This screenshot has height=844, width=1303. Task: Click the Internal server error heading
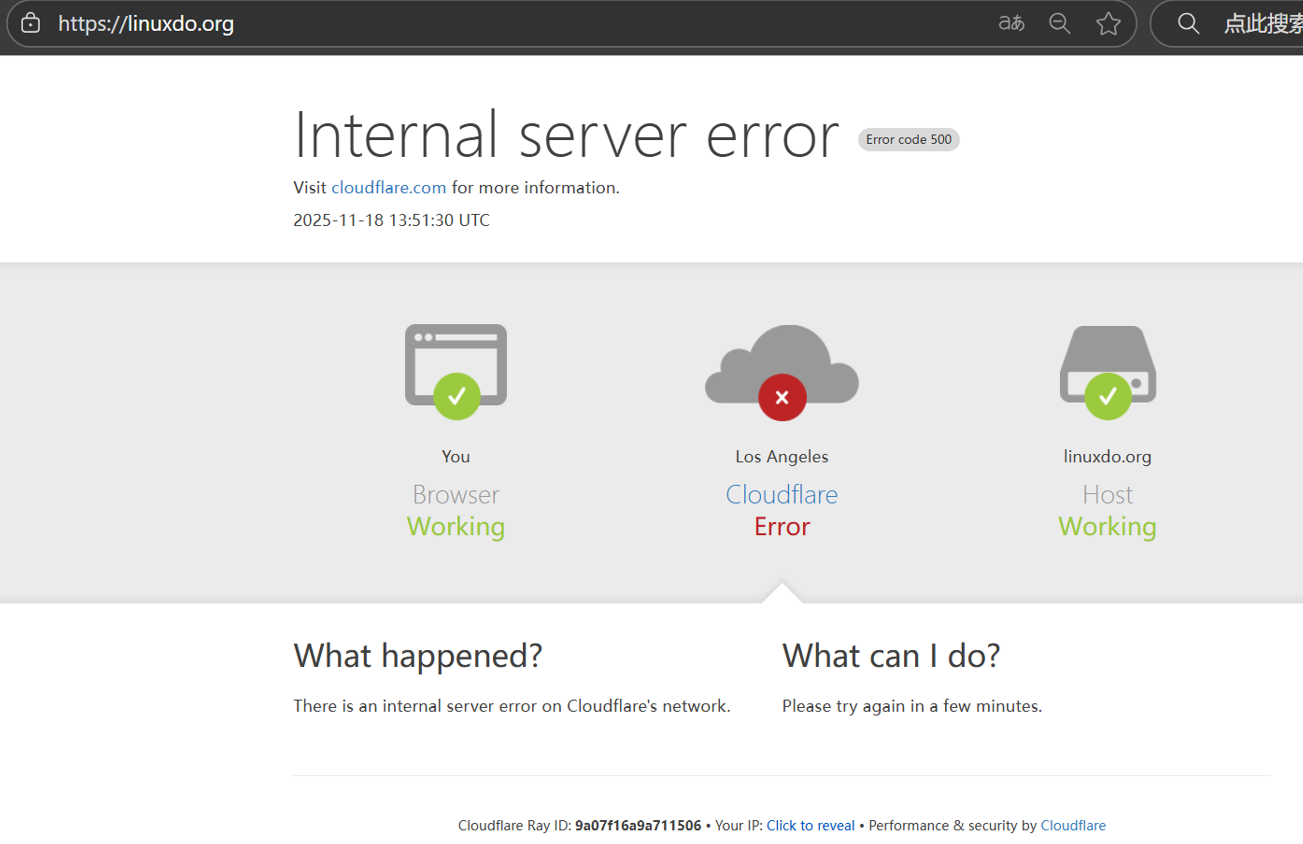pyautogui.click(x=566, y=134)
